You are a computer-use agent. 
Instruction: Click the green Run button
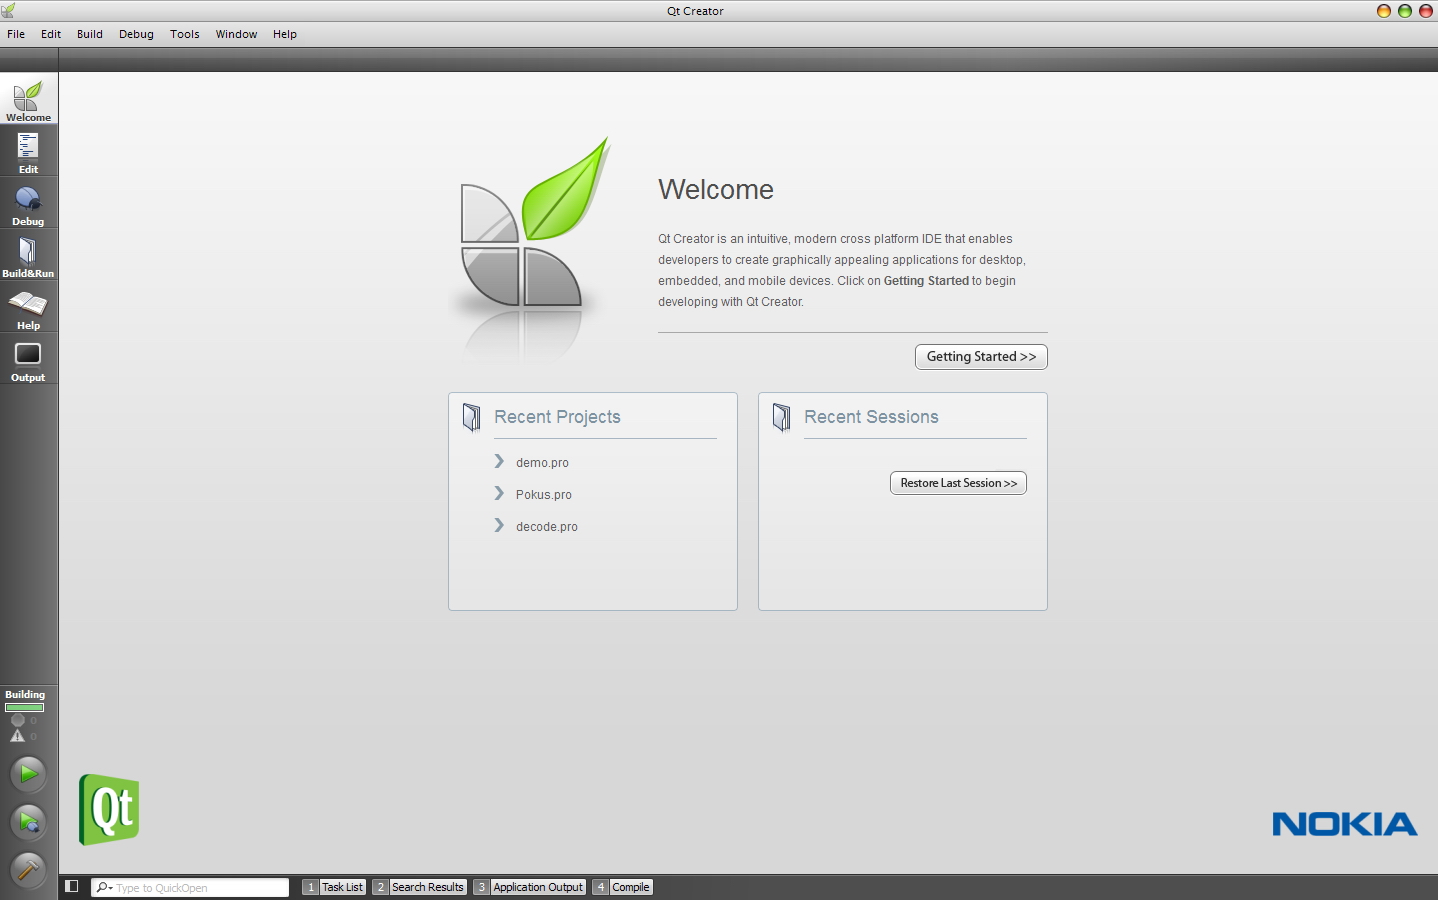(28, 773)
